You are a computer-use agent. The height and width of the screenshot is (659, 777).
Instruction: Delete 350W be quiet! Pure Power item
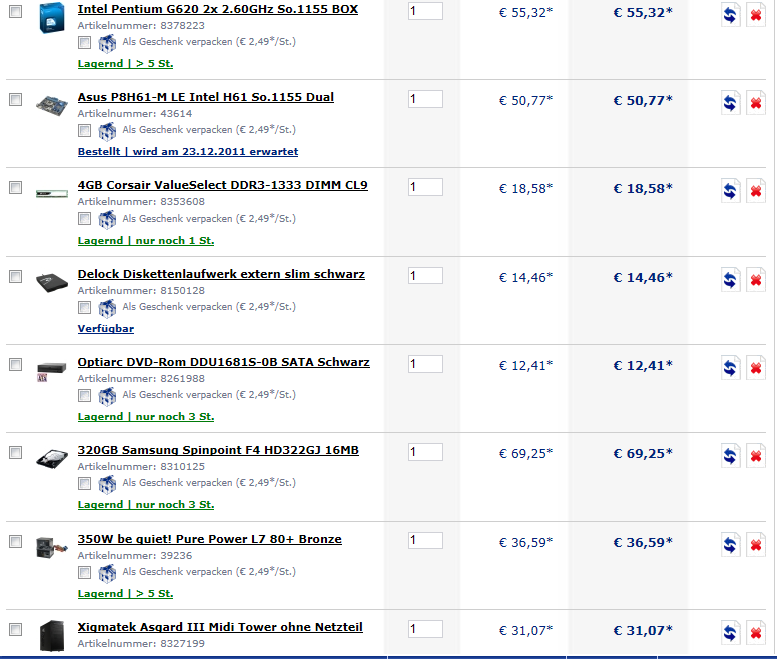(x=756, y=545)
